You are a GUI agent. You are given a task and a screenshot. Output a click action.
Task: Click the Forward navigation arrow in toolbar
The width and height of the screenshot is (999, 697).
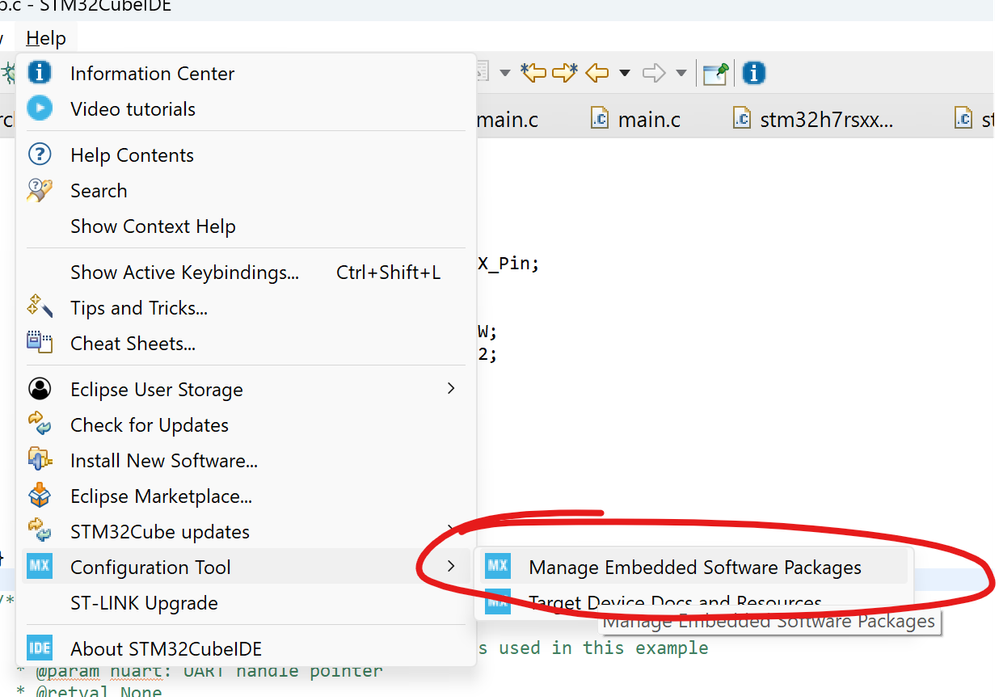653,73
